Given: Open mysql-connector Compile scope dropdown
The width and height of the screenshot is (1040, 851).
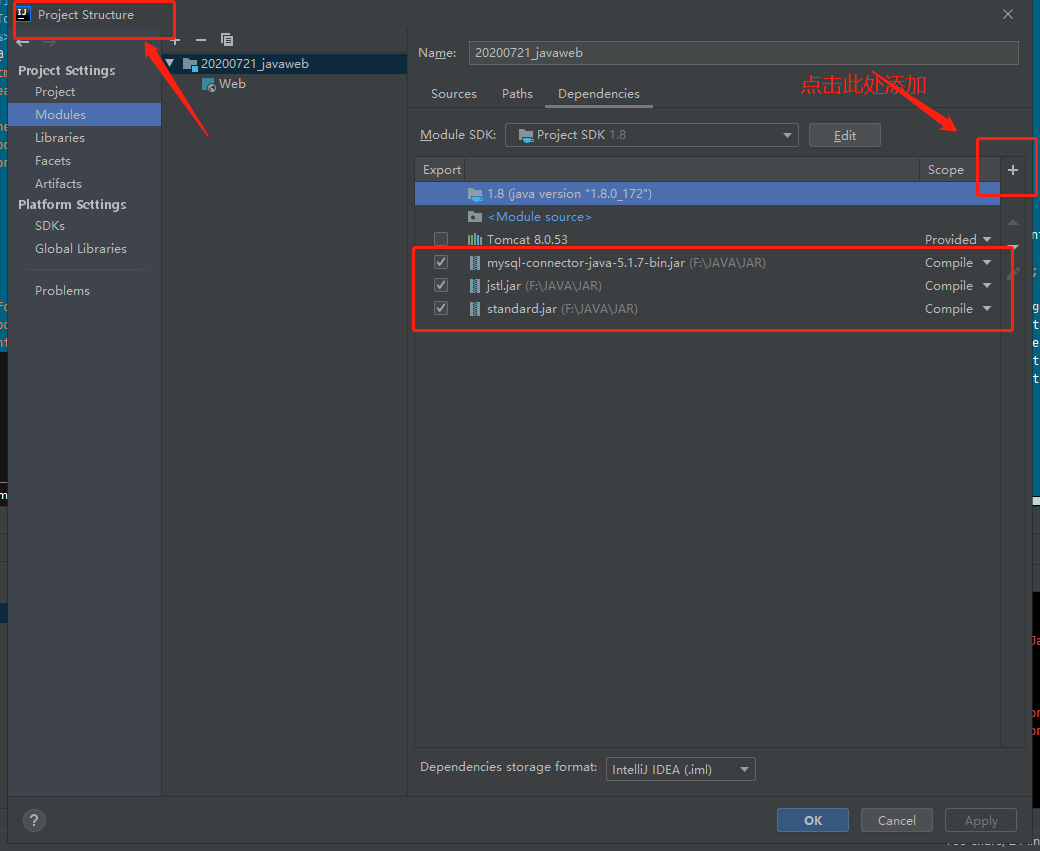Looking at the screenshot, I should tap(987, 263).
